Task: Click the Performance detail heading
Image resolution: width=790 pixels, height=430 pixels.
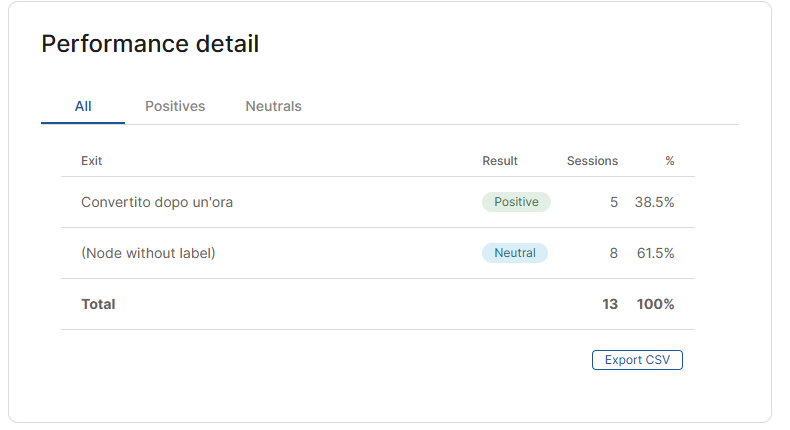Action: point(150,44)
